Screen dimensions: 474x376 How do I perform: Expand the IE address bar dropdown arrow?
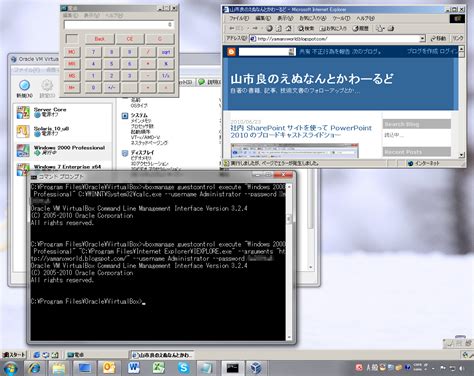pyautogui.click(x=422, y=39)
